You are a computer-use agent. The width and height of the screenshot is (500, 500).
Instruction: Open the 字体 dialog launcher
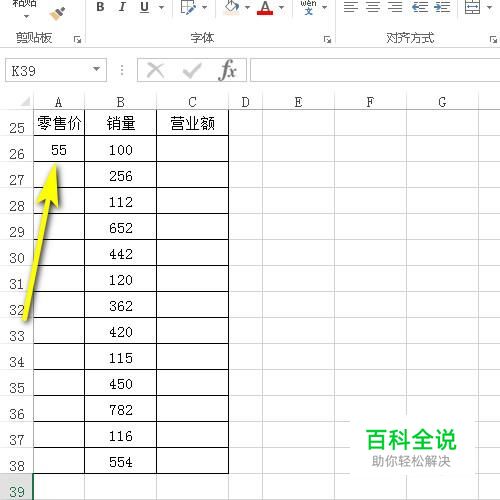[x=327, y=40]
